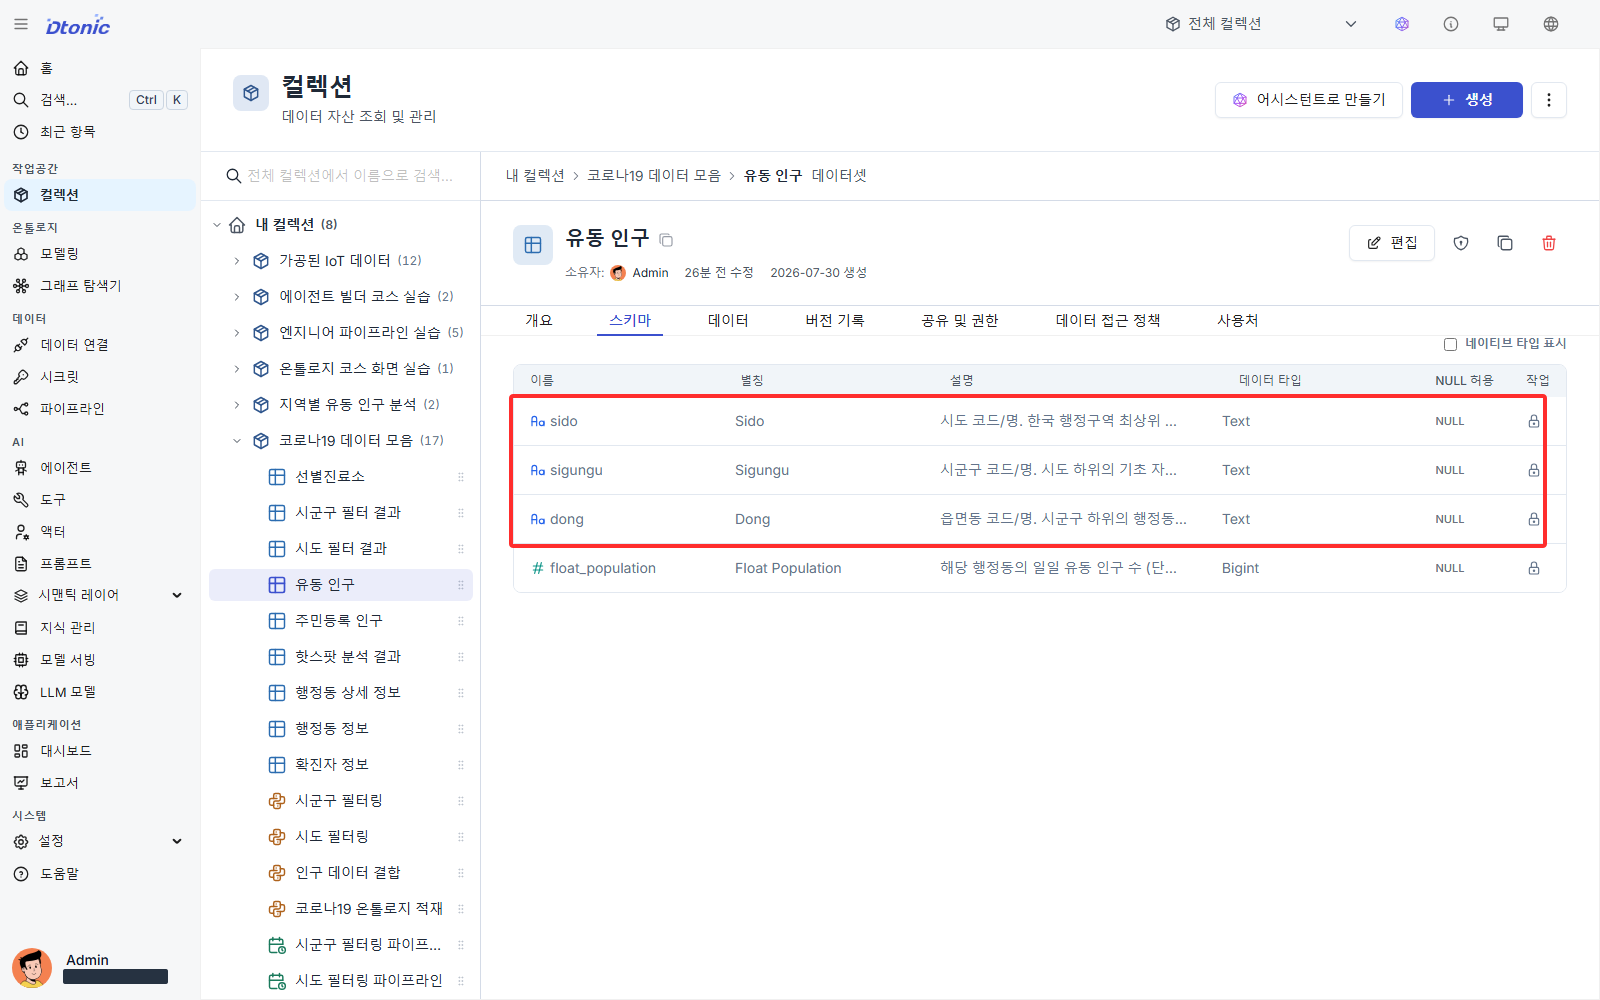Collapse the 내 컬렉션 tree
The height and width of the screenshot is (1000, 1600).
217,225
